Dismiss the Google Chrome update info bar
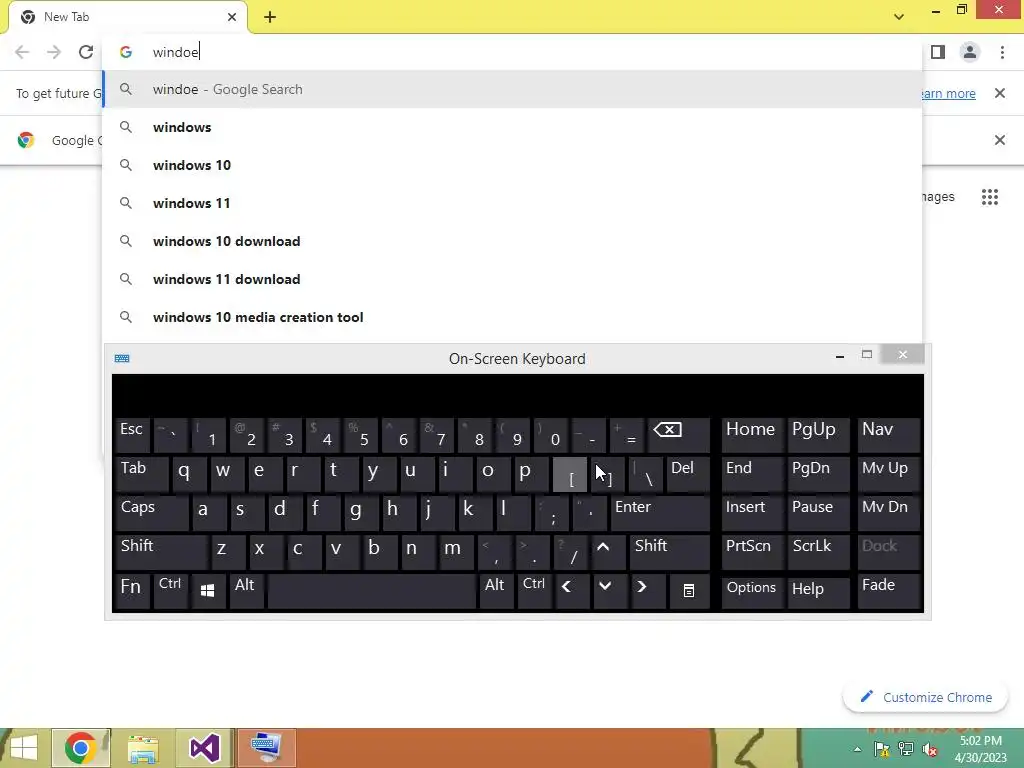The width and height of the screenshot is (1024, 768). click(x=999, y=140)
